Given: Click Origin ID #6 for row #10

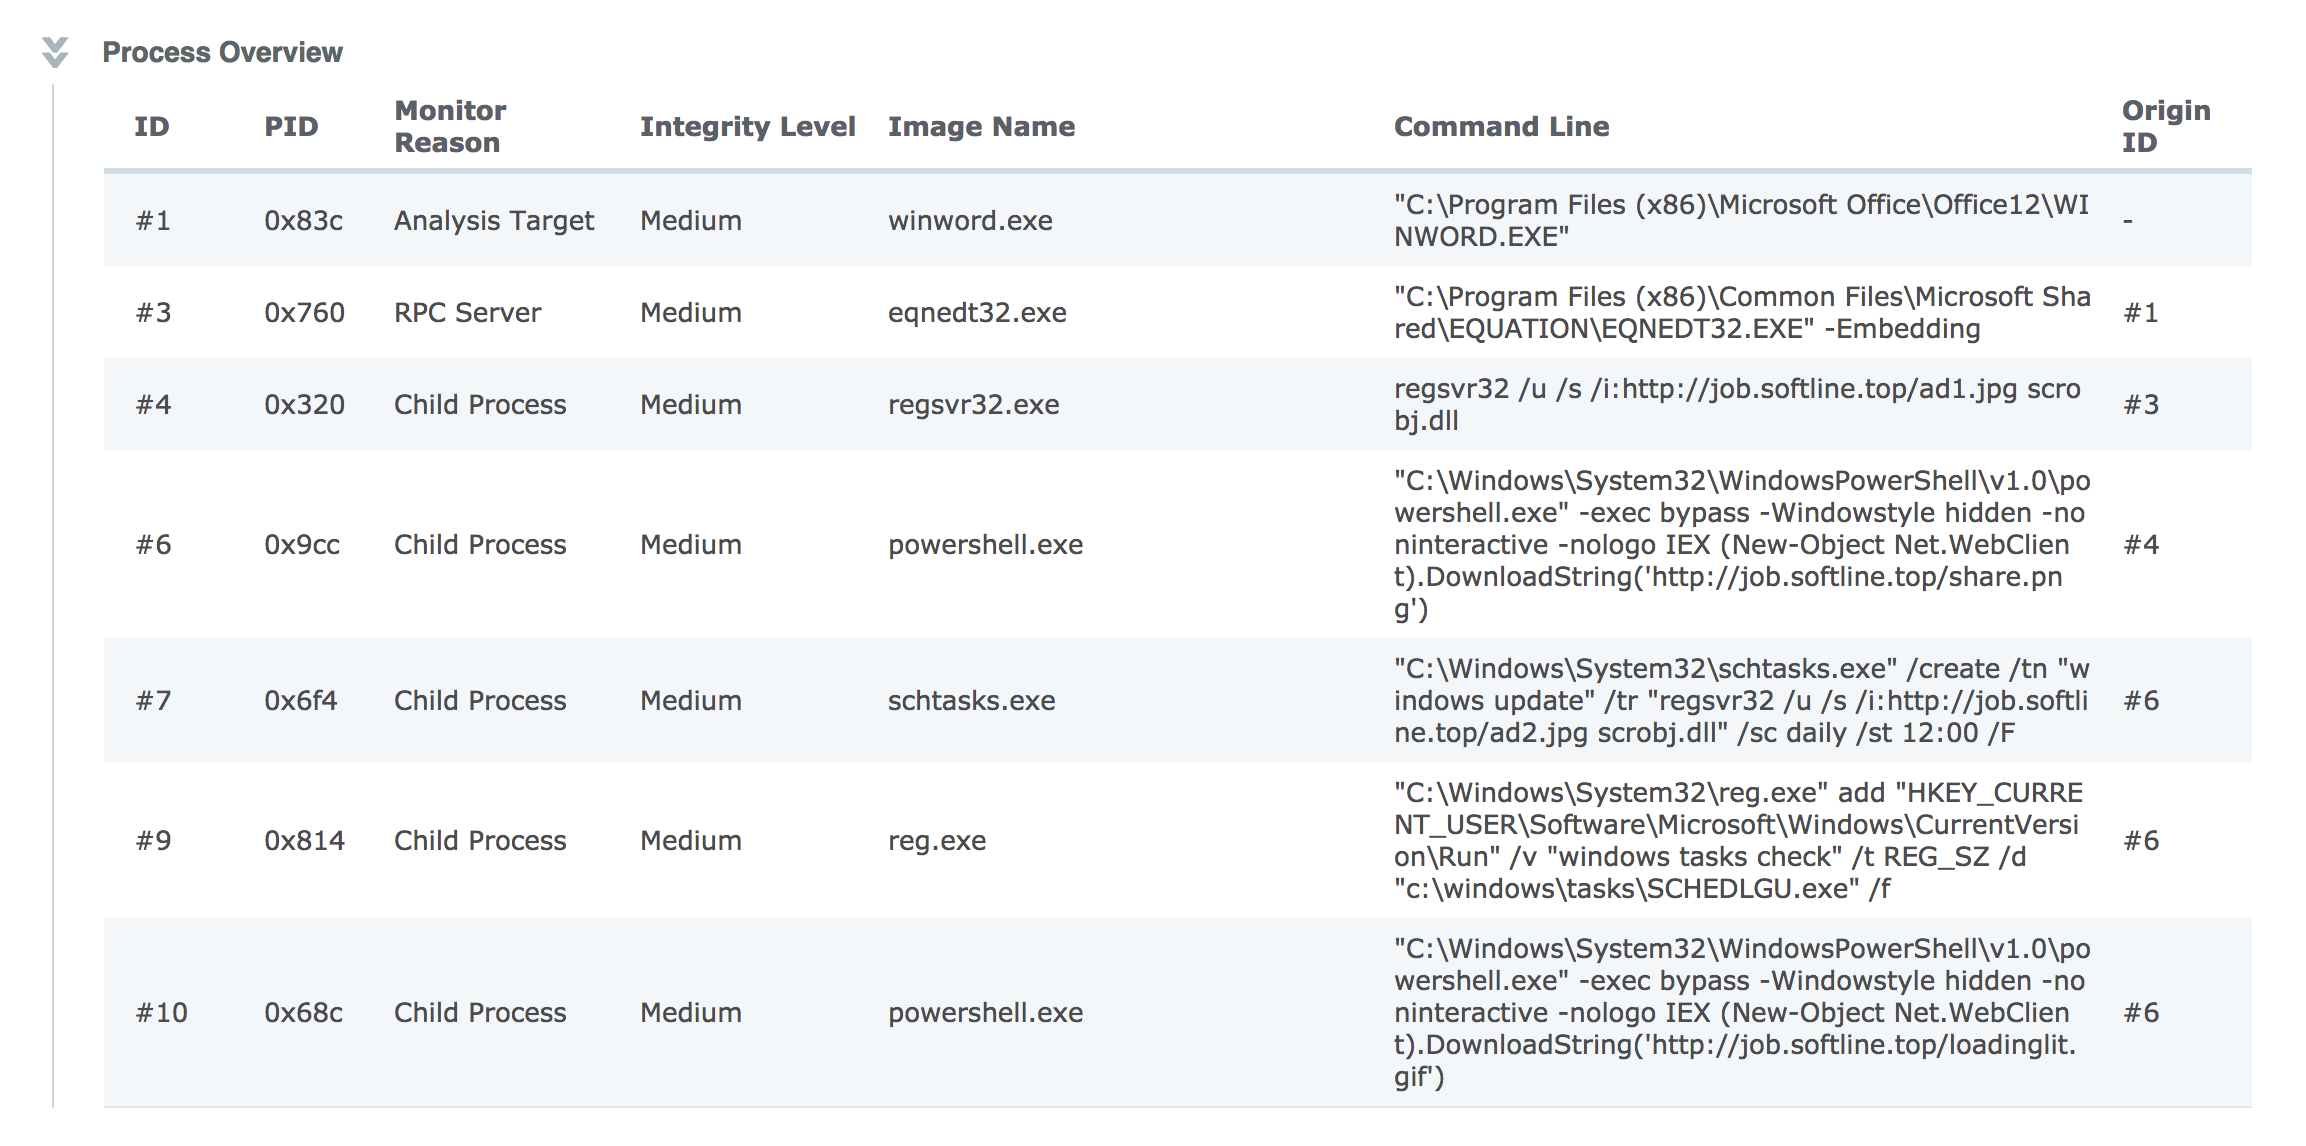Looking at the screenshot, I should [x=2140, y=1012].
